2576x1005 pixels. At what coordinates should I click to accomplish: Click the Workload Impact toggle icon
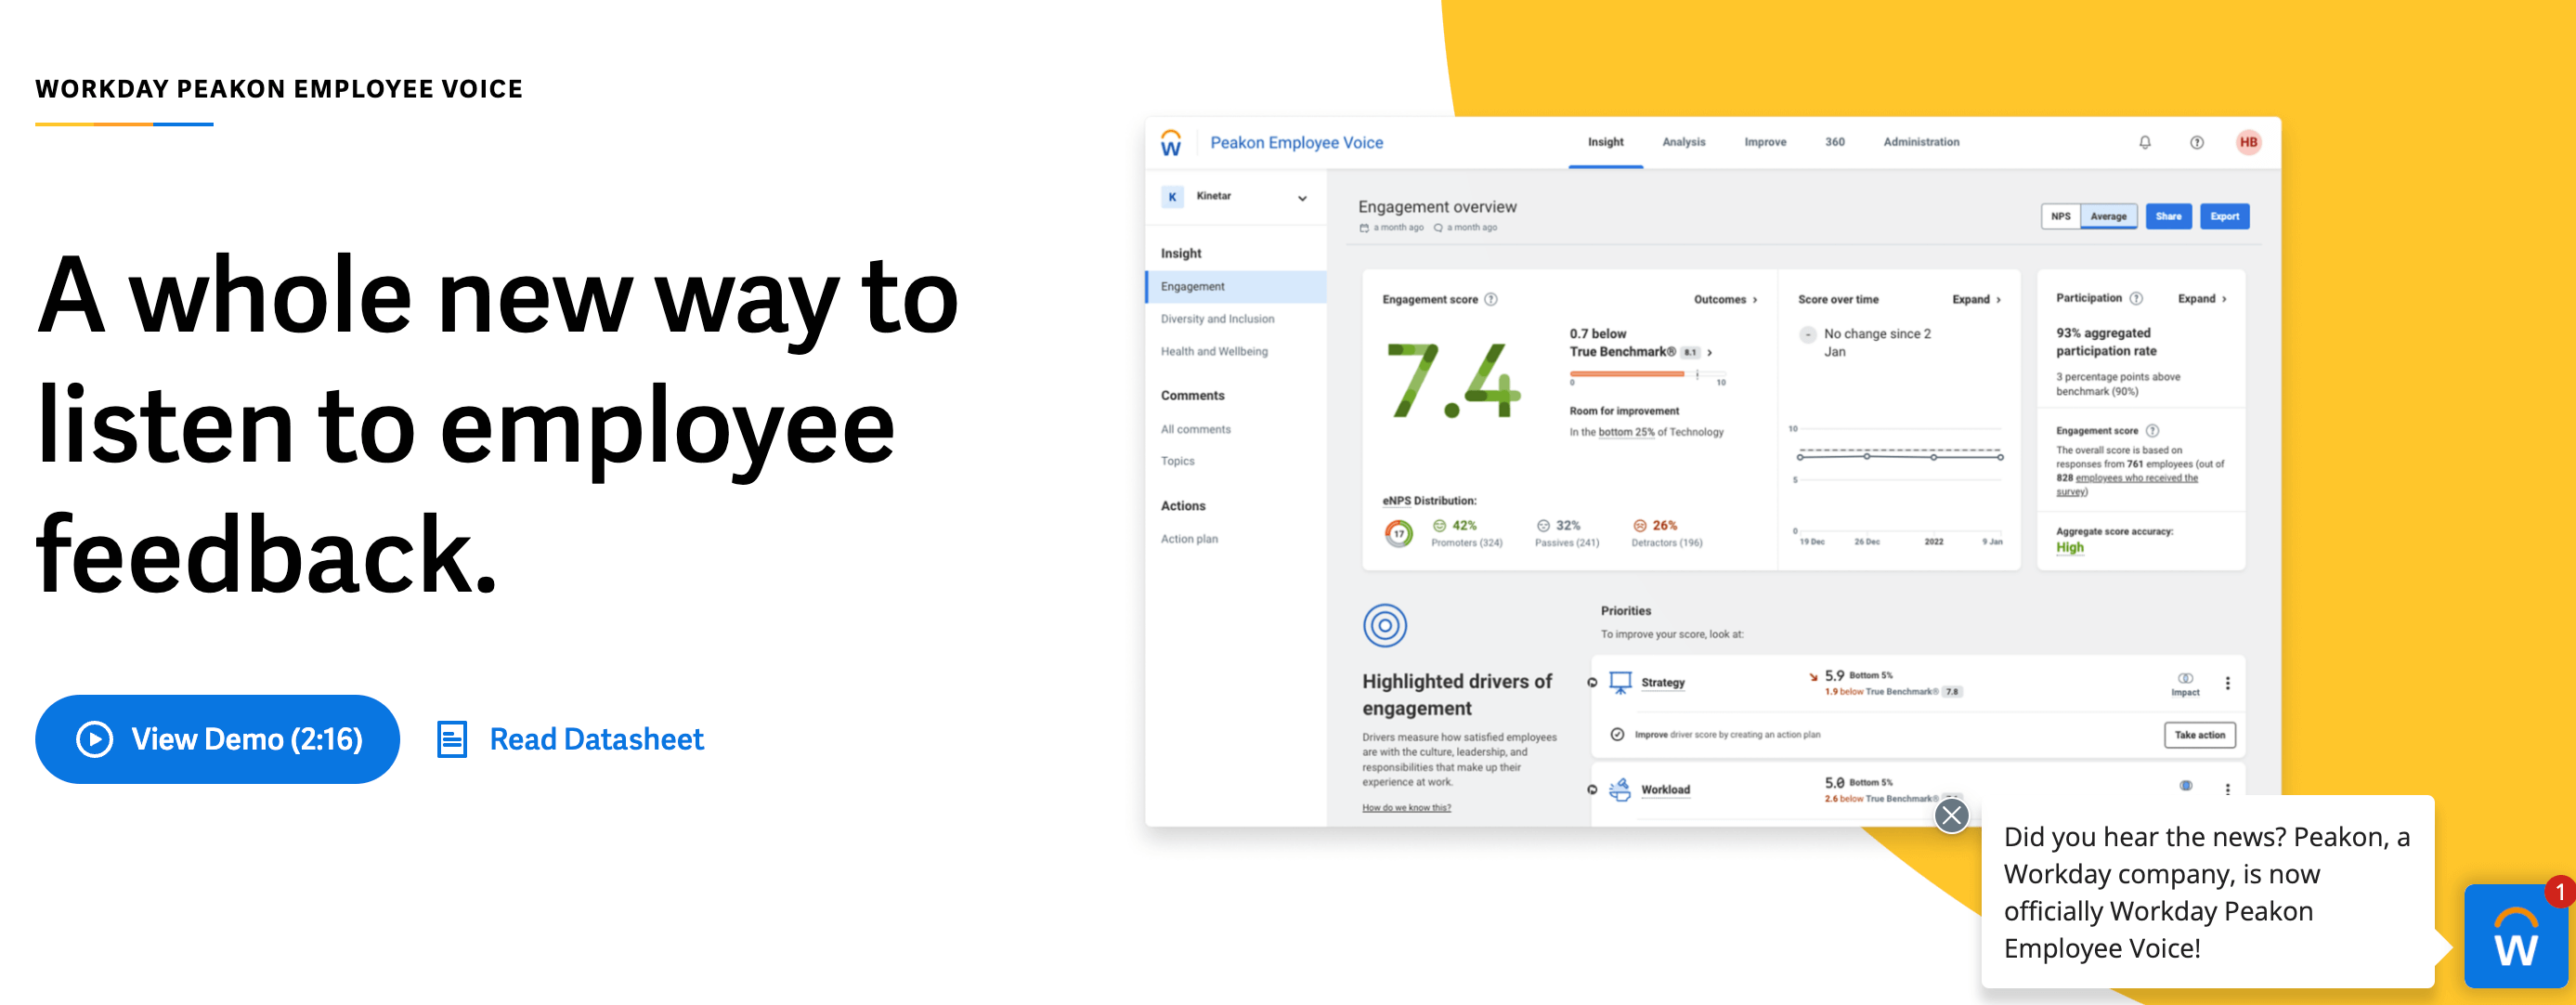[x=2186, y=786]
